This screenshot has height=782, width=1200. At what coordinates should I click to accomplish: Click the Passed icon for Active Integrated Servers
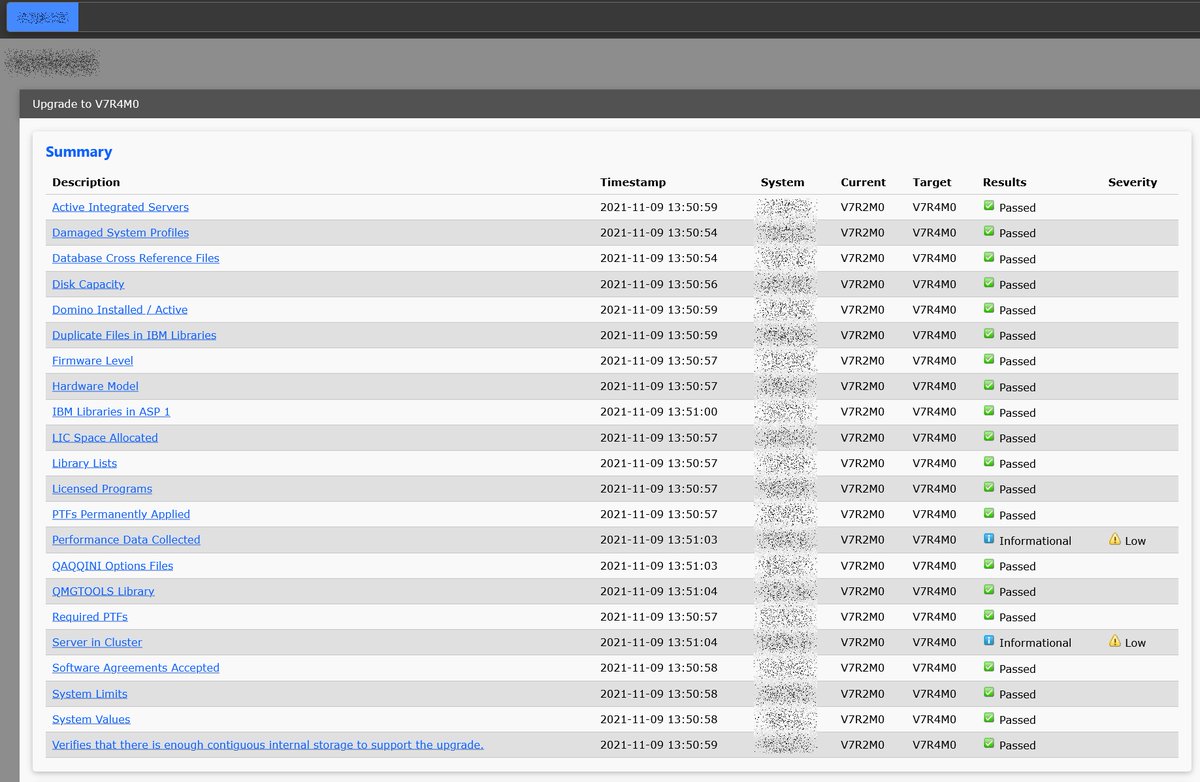point(986,207)
